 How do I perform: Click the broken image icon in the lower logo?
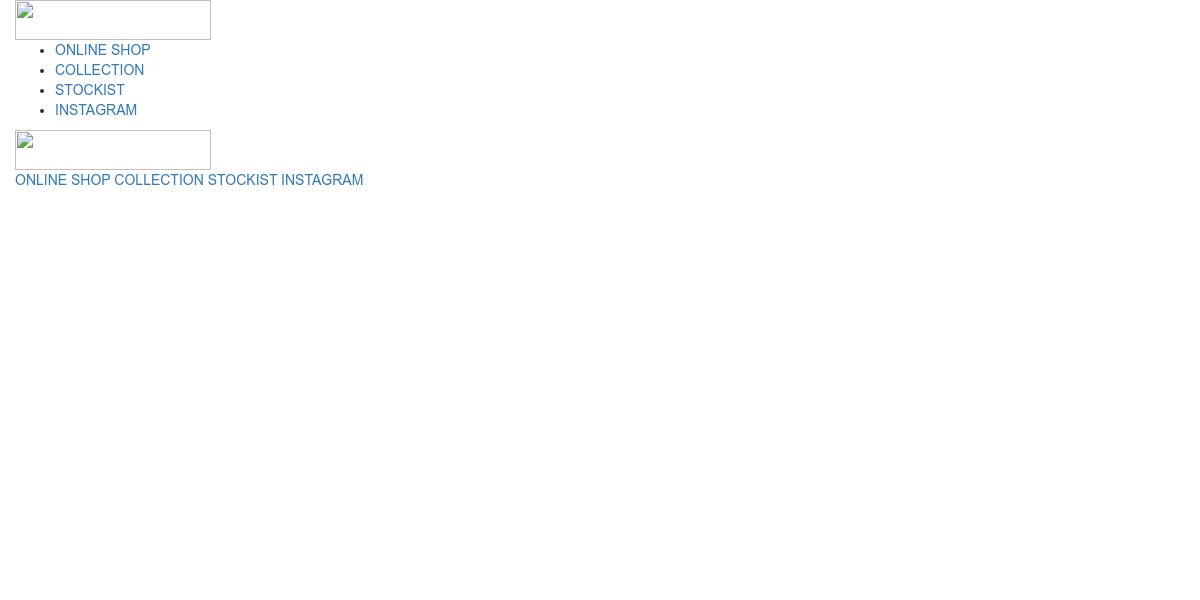pos(25,141)
